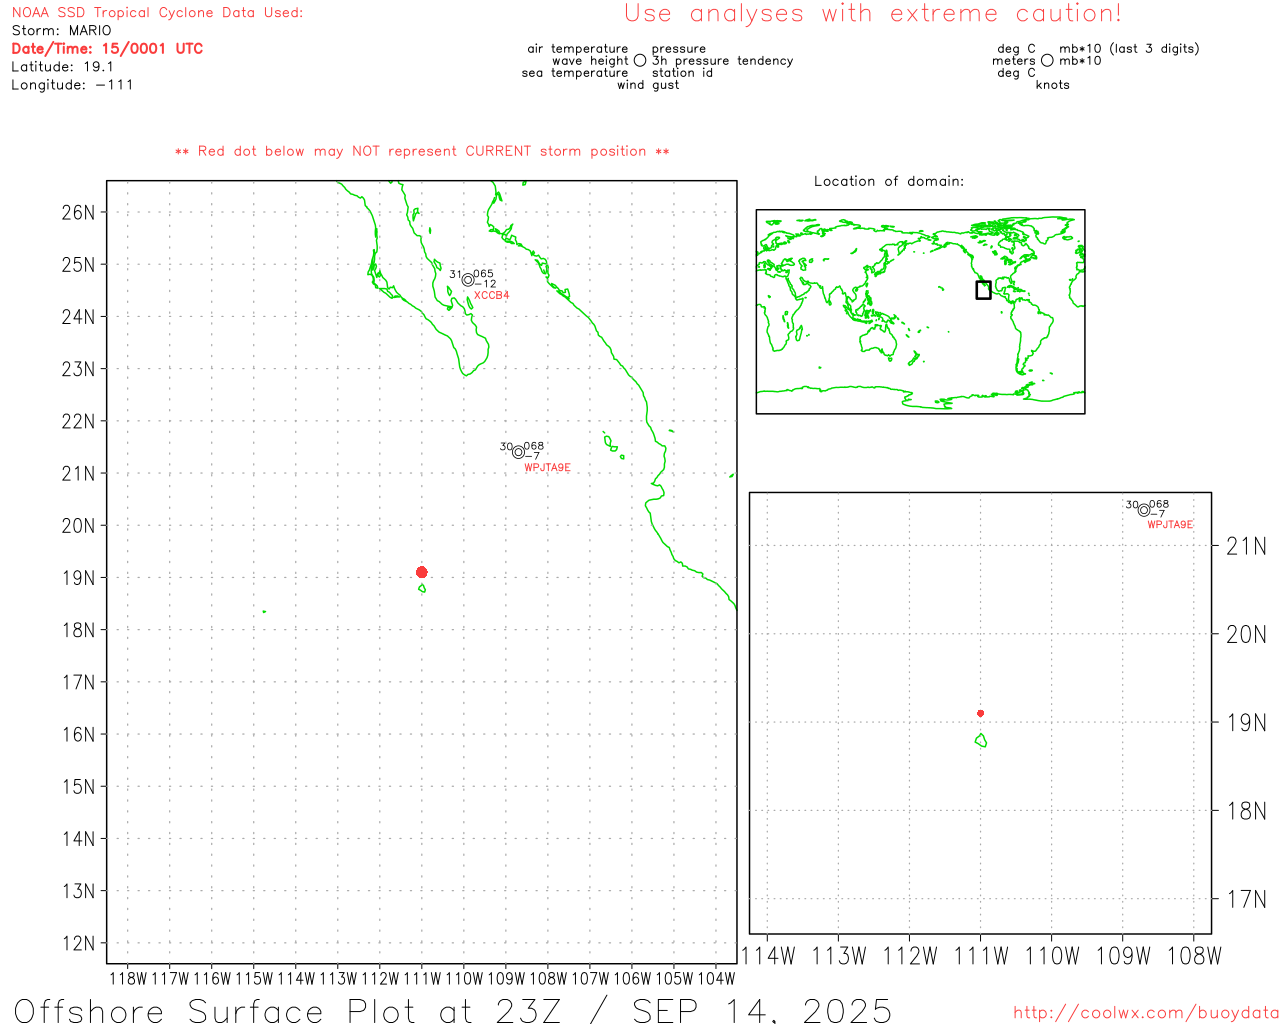Viewport: 1280px width, 1024px height.
Task: Click the red storm position dot on main map
Action: [x=422, y=572]
